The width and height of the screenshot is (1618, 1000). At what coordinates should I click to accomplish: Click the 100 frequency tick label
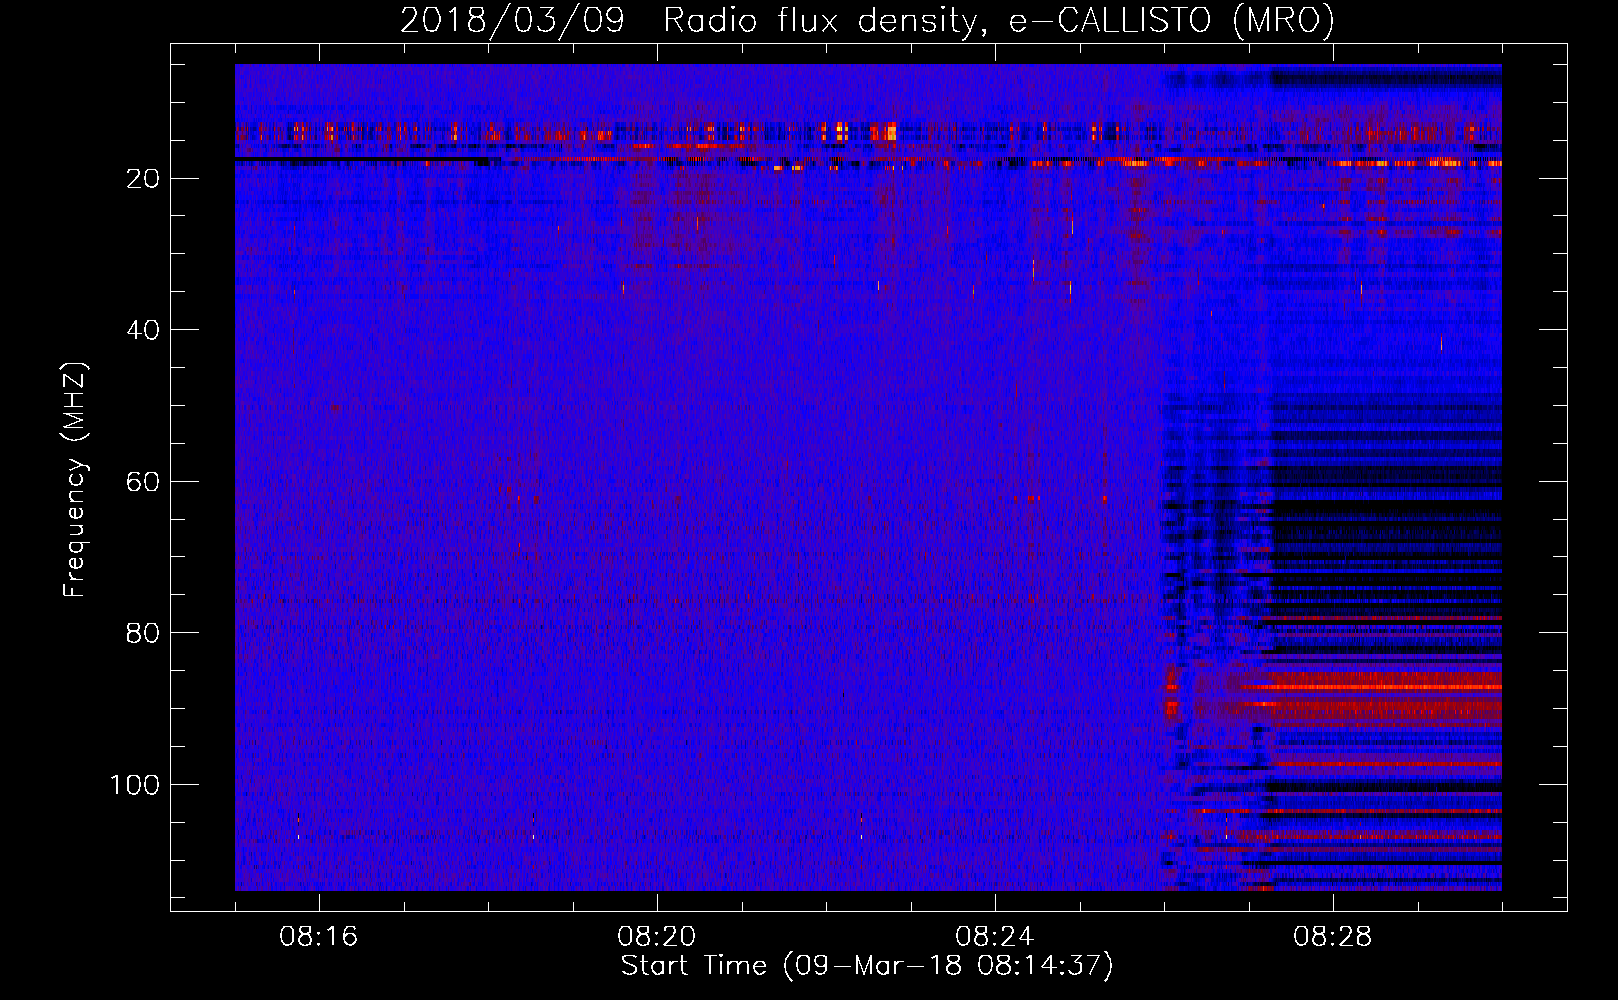coord(135,784)
